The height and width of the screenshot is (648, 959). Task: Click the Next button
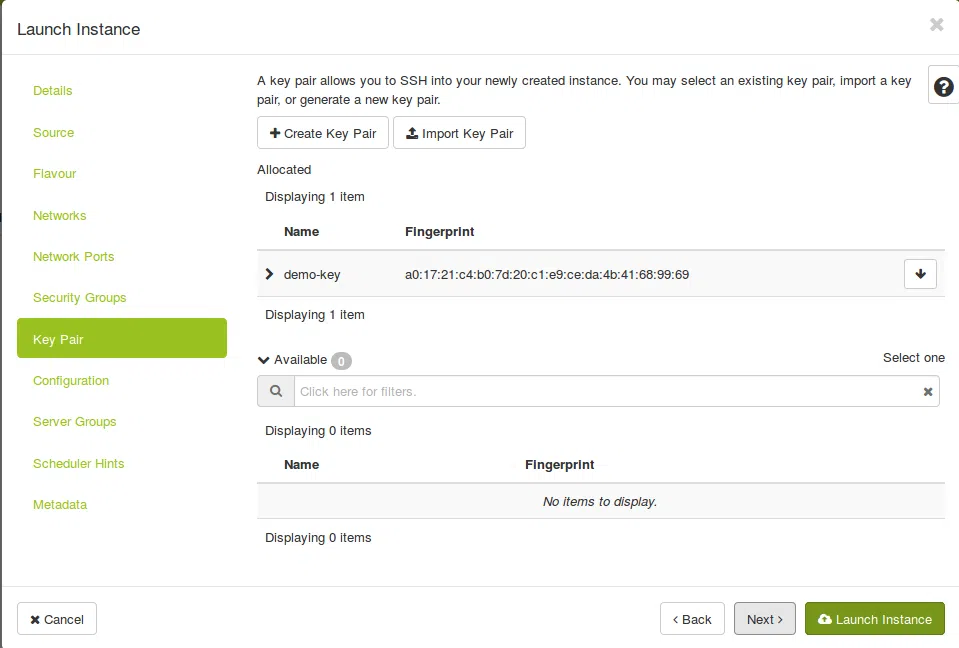click(x=765, y=619)
